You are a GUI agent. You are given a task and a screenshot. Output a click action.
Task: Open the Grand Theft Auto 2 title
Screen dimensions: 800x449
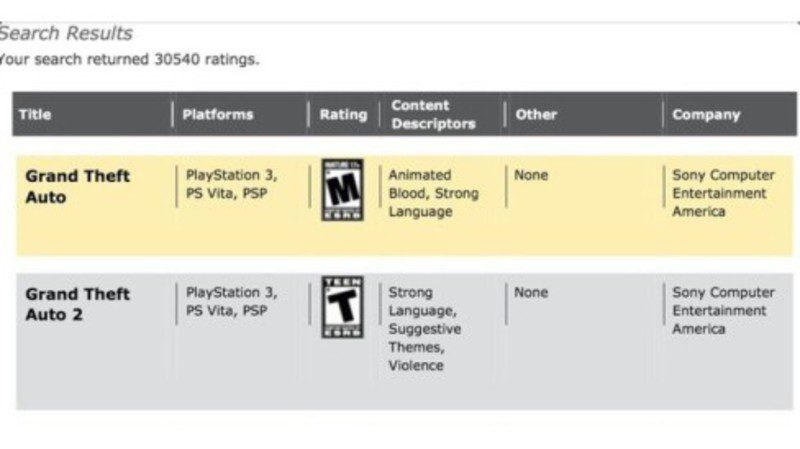[x=77, y=304]
